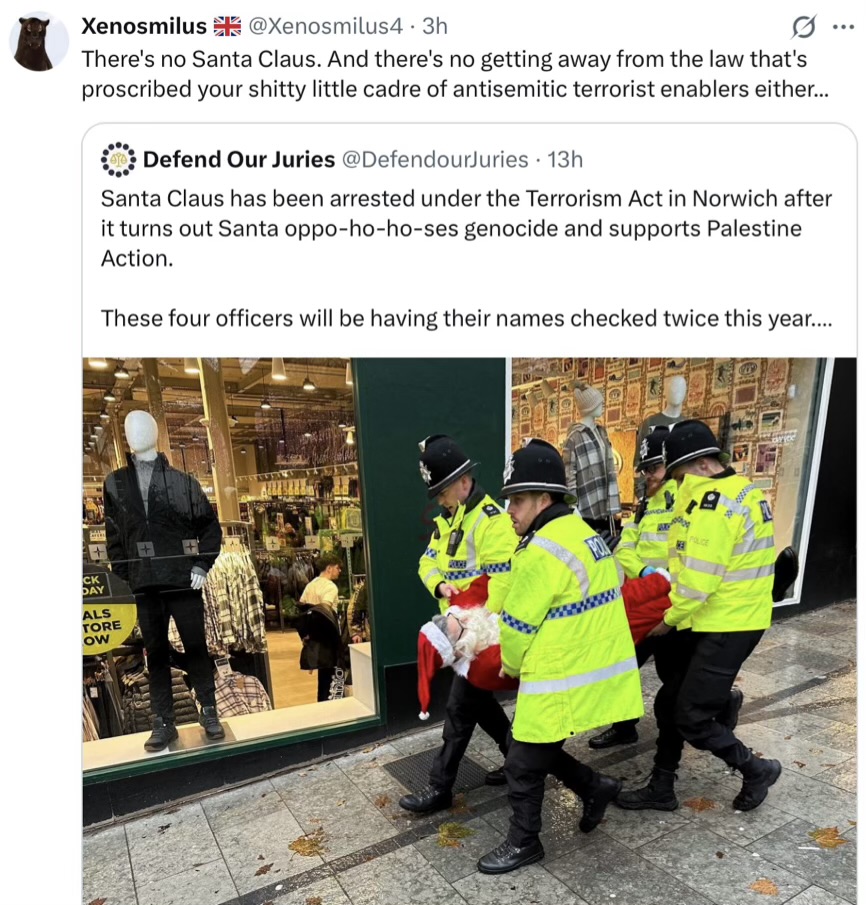The width and height of the screenshot is (867, 905).
Task: Click the UK flag emoji beside Xenosmilus
Action: pos(227,26)
